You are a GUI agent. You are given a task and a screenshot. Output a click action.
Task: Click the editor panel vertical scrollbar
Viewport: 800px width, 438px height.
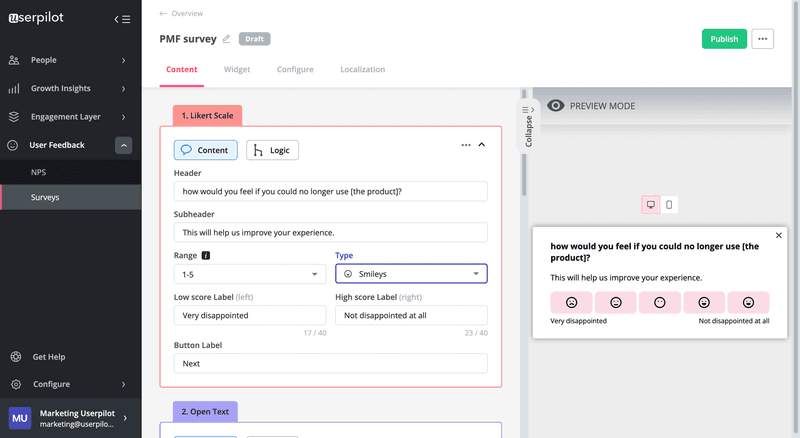point(523,143)
